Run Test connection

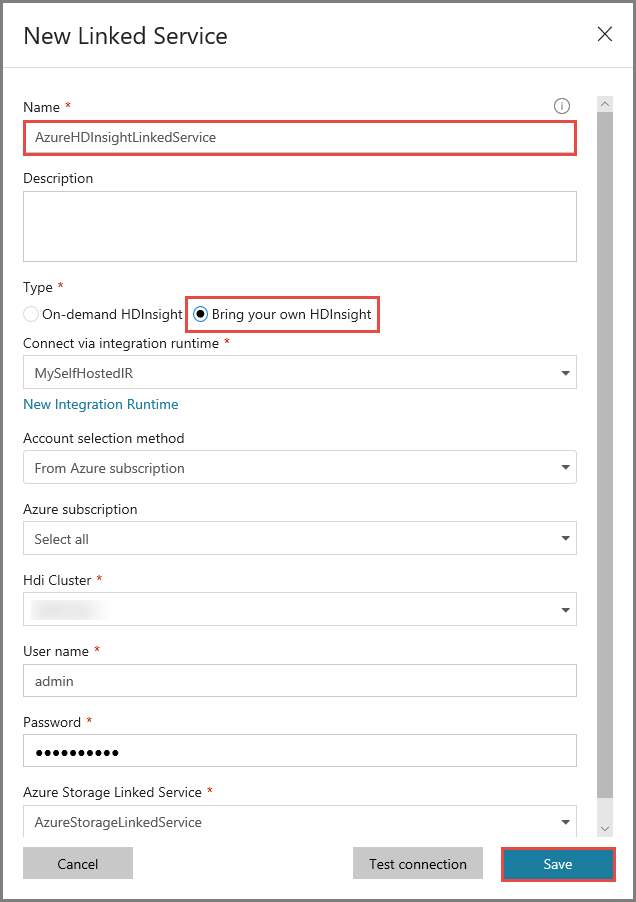[417, 863]
